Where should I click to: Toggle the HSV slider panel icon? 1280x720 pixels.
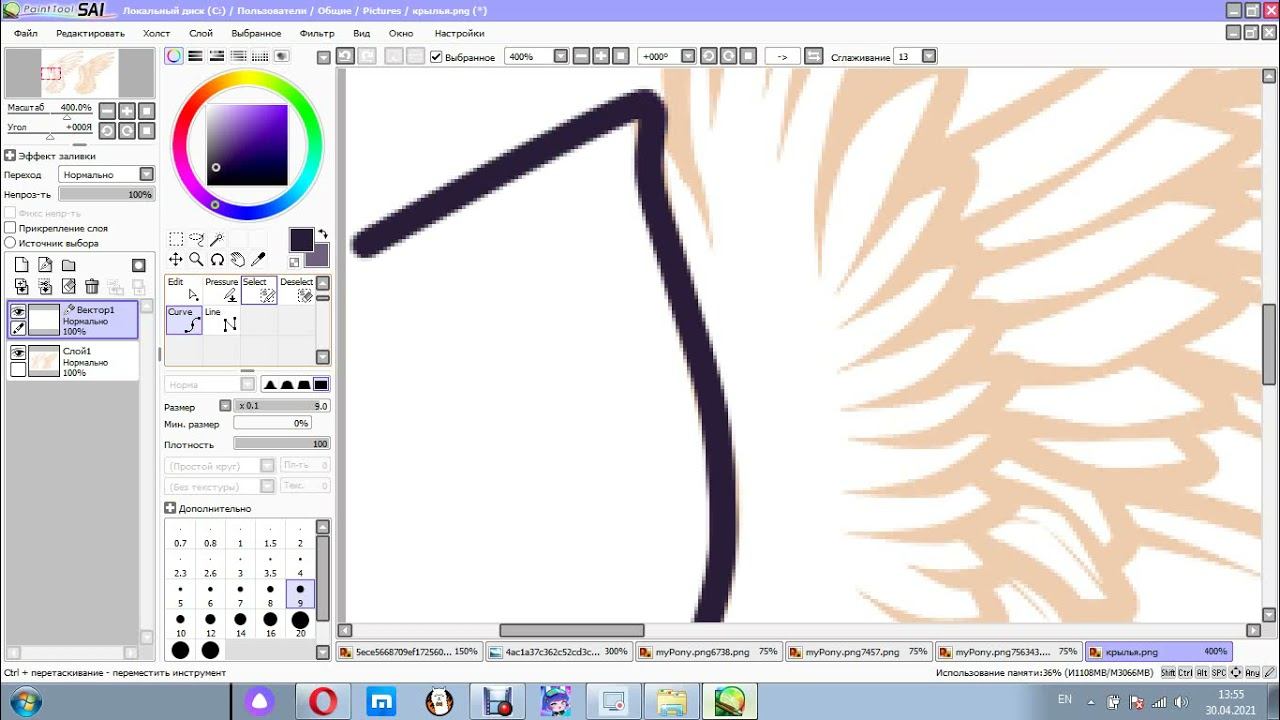pos(217,56)
